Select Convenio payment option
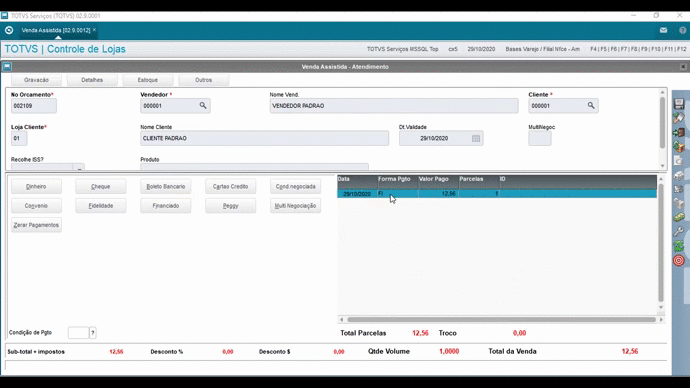Image resolution: width=690 pixels, height=388 pixels. [x=36, y=206]
